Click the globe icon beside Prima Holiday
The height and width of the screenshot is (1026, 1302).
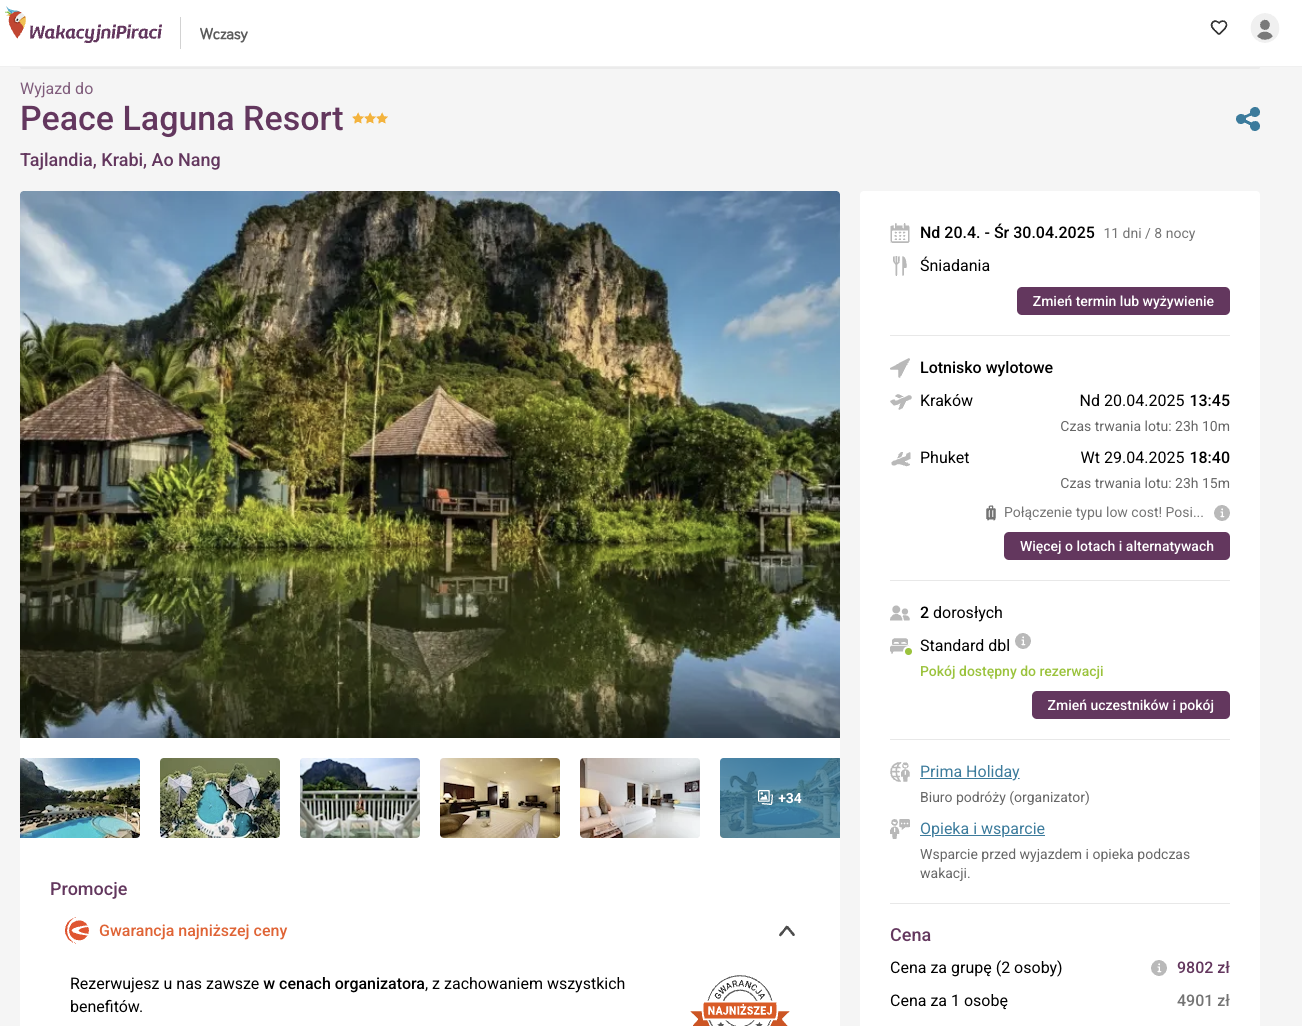pyautogui.click(x=900, y=772)
